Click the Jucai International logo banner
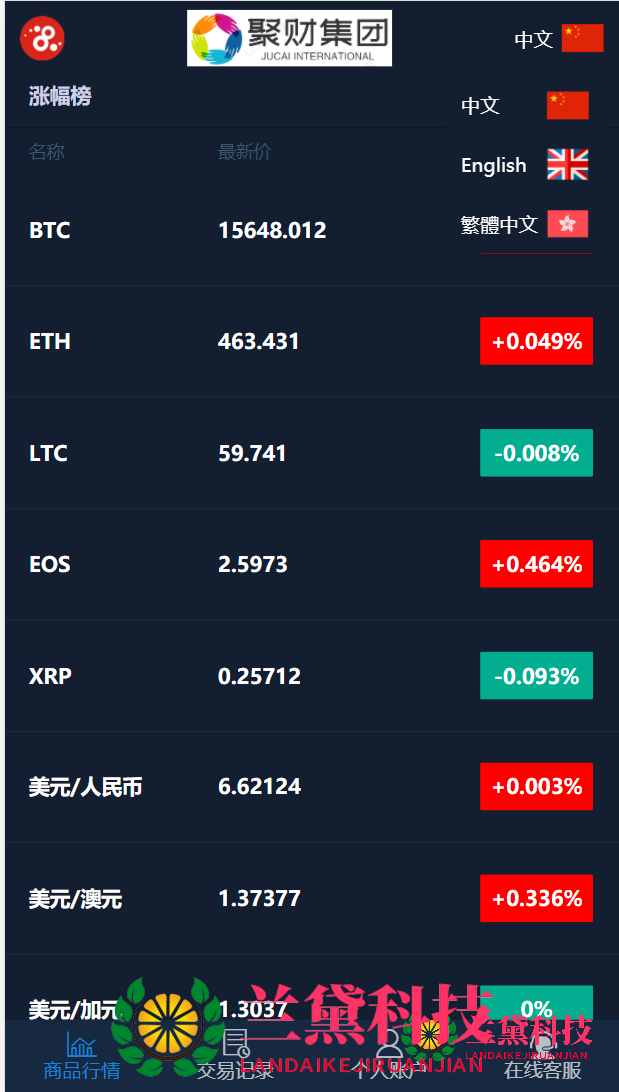 289,39
